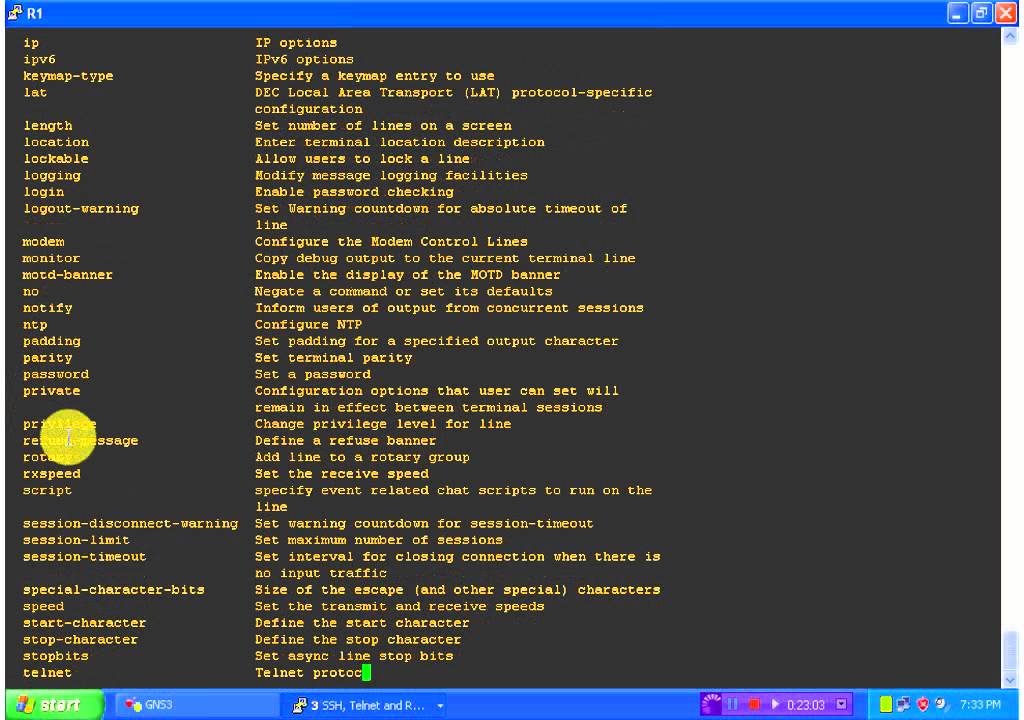Click the scrollbar down arrow
This screenshot has width=1024, height=720.
[x=1010, y=679]
